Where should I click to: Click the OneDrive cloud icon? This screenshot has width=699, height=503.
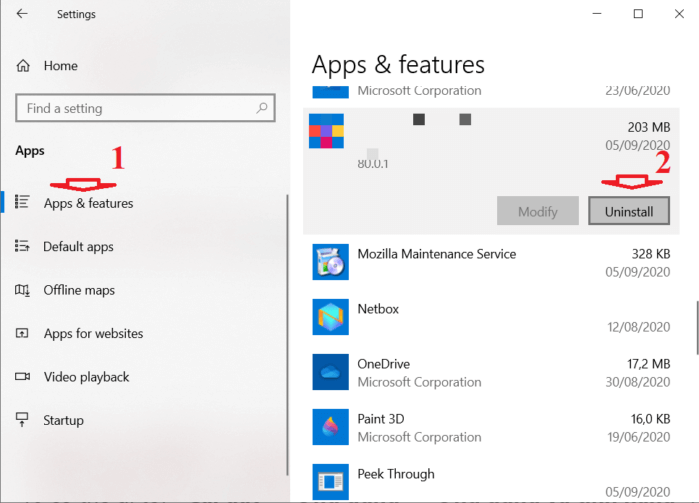click(x=330, y=372)
